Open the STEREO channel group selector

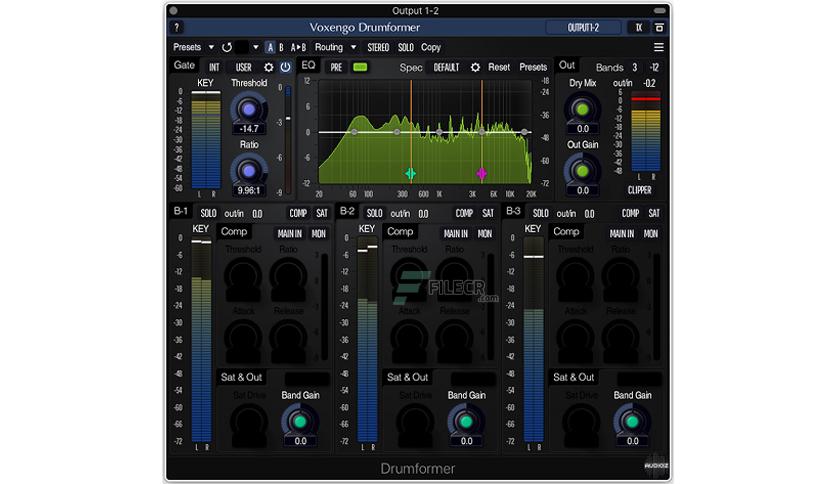pos(378,47)
